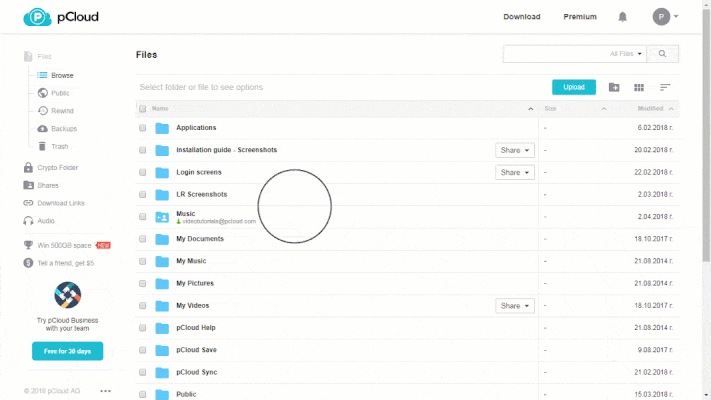Click the trophy icon for Win 500GB space
The width and height of the screenshot is (711, 400).
pos(28,245)
